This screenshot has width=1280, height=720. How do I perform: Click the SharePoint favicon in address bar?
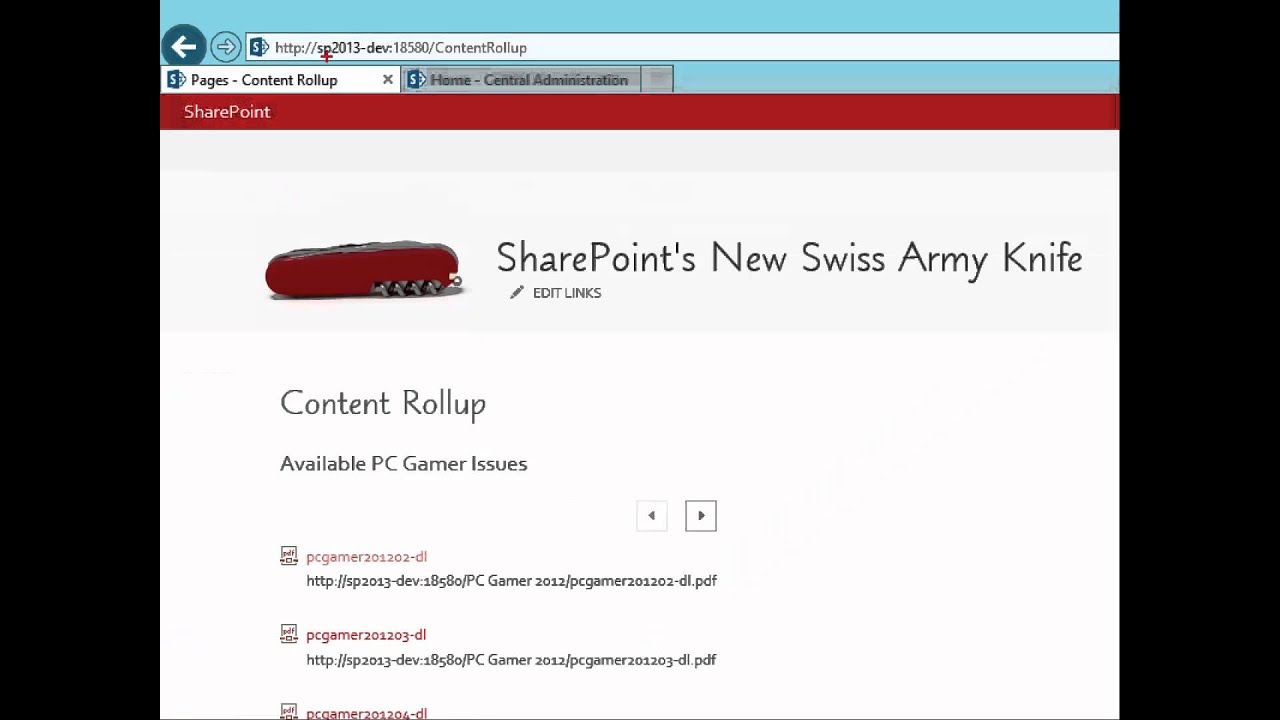(x=259, y=47)
